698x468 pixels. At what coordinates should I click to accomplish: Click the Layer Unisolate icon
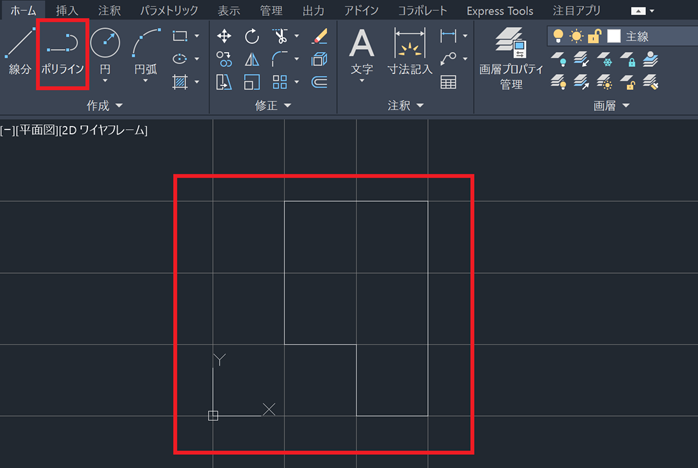(x=581, y=82)
